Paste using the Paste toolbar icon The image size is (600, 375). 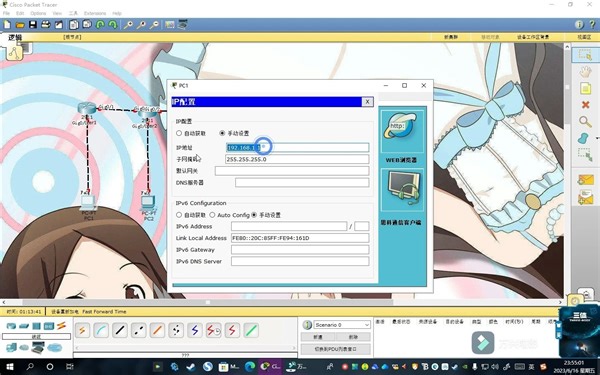coord(87,25)
